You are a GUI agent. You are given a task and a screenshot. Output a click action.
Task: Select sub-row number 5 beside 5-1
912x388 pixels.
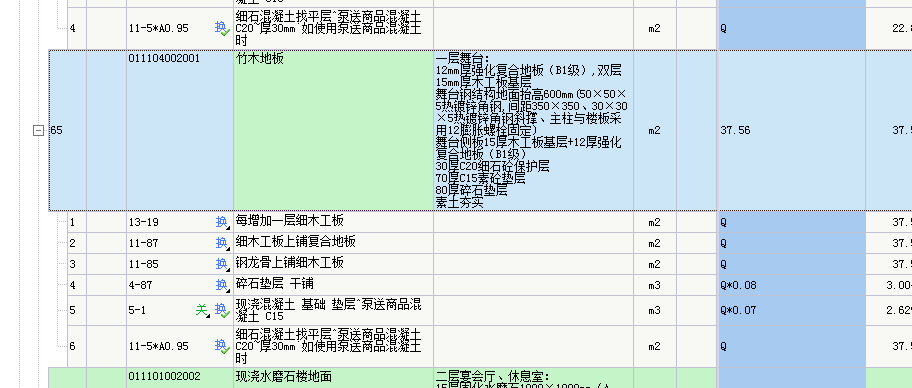(77, 311)
